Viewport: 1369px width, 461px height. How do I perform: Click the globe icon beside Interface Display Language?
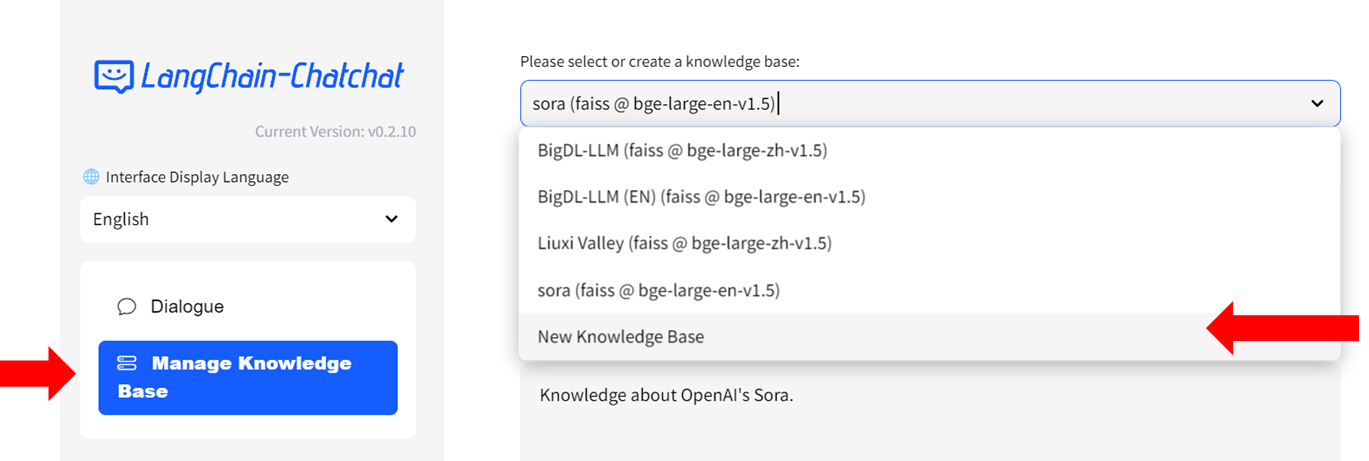(x=91, y=177)
